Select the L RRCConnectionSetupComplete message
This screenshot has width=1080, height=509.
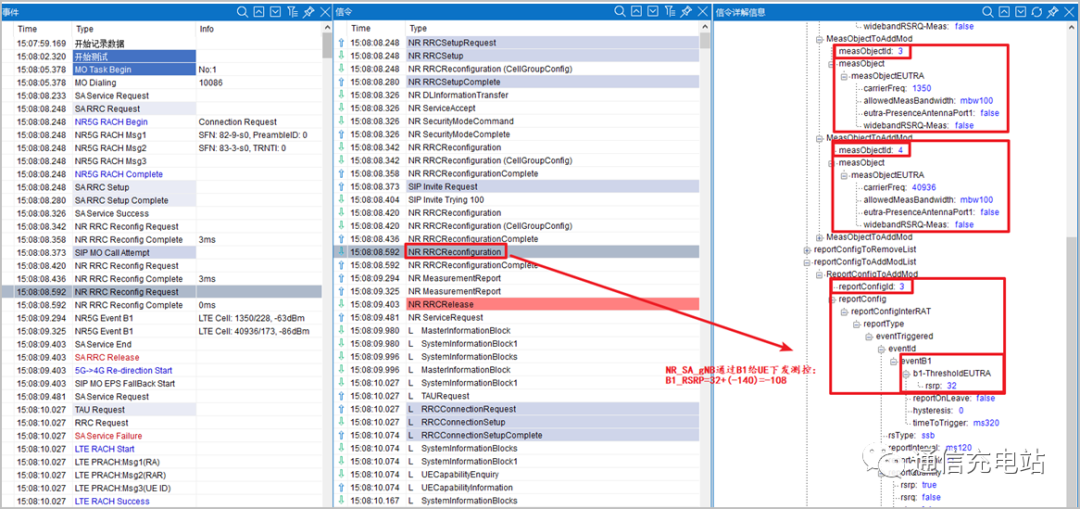[517, 435]
